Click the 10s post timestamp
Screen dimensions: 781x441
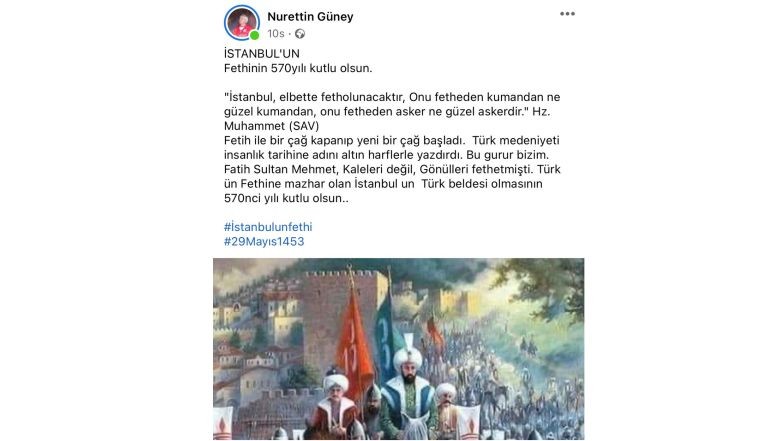[x=275, y=33]
